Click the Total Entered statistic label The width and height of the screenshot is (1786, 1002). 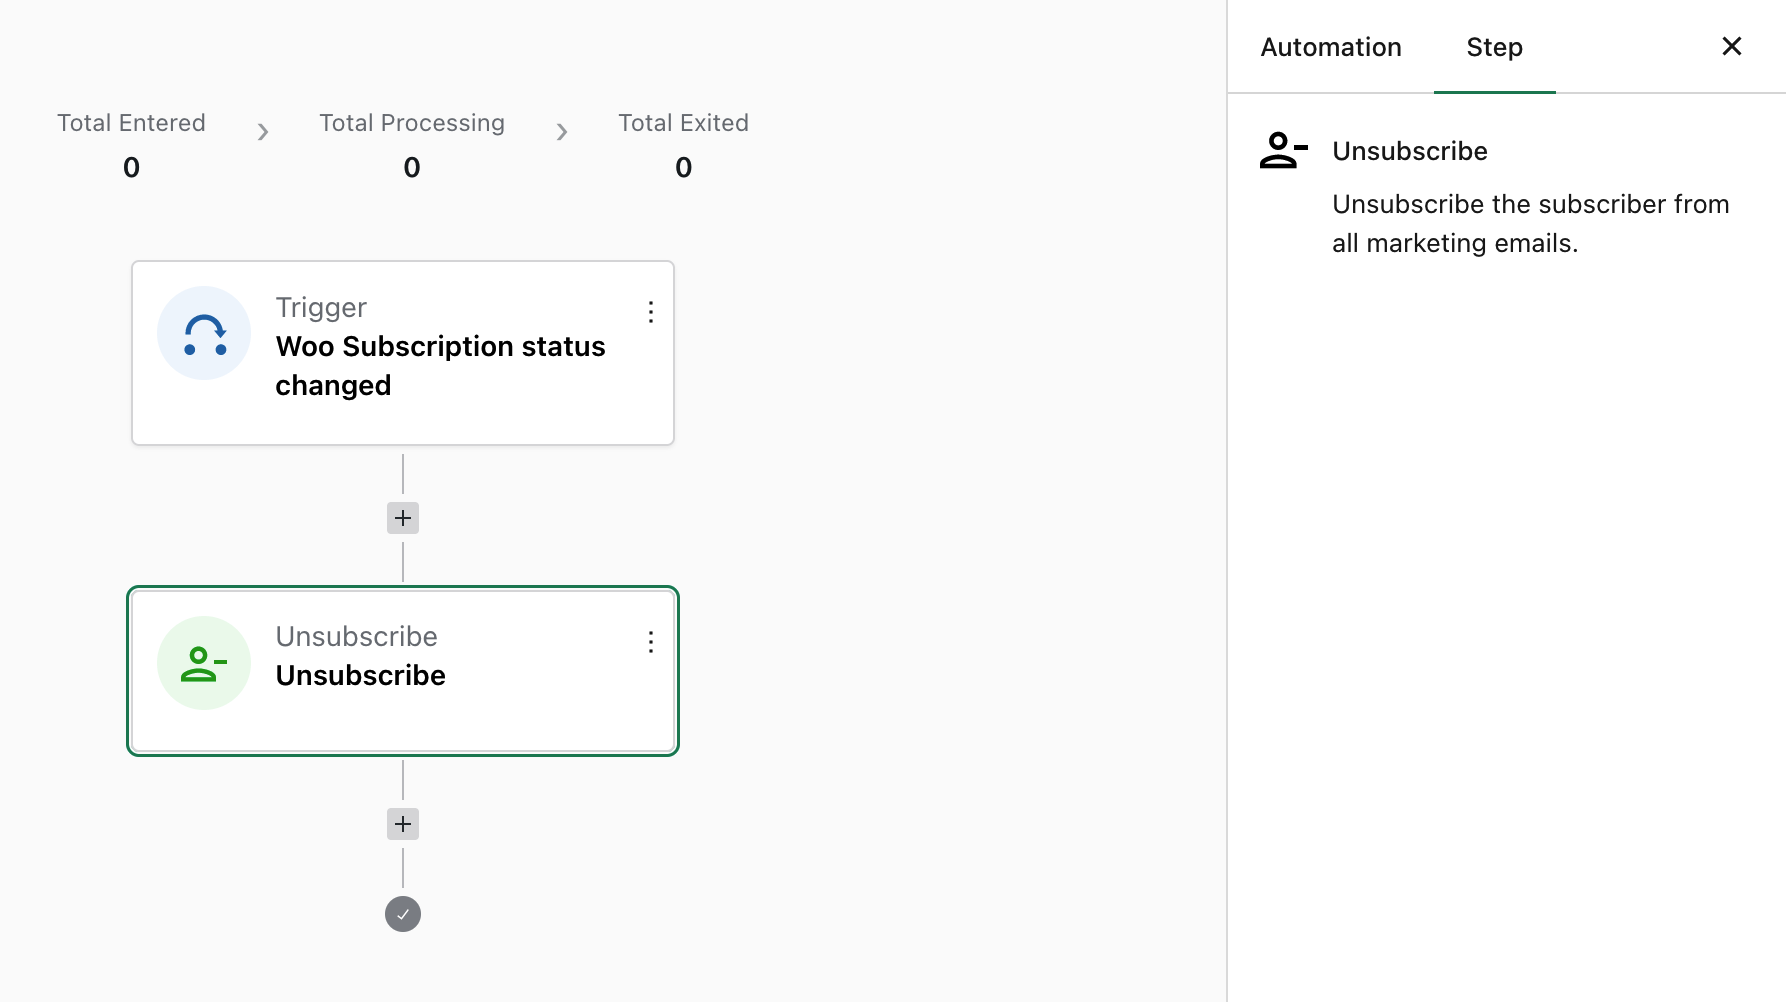pyautogui.click(x=131, y=123)
